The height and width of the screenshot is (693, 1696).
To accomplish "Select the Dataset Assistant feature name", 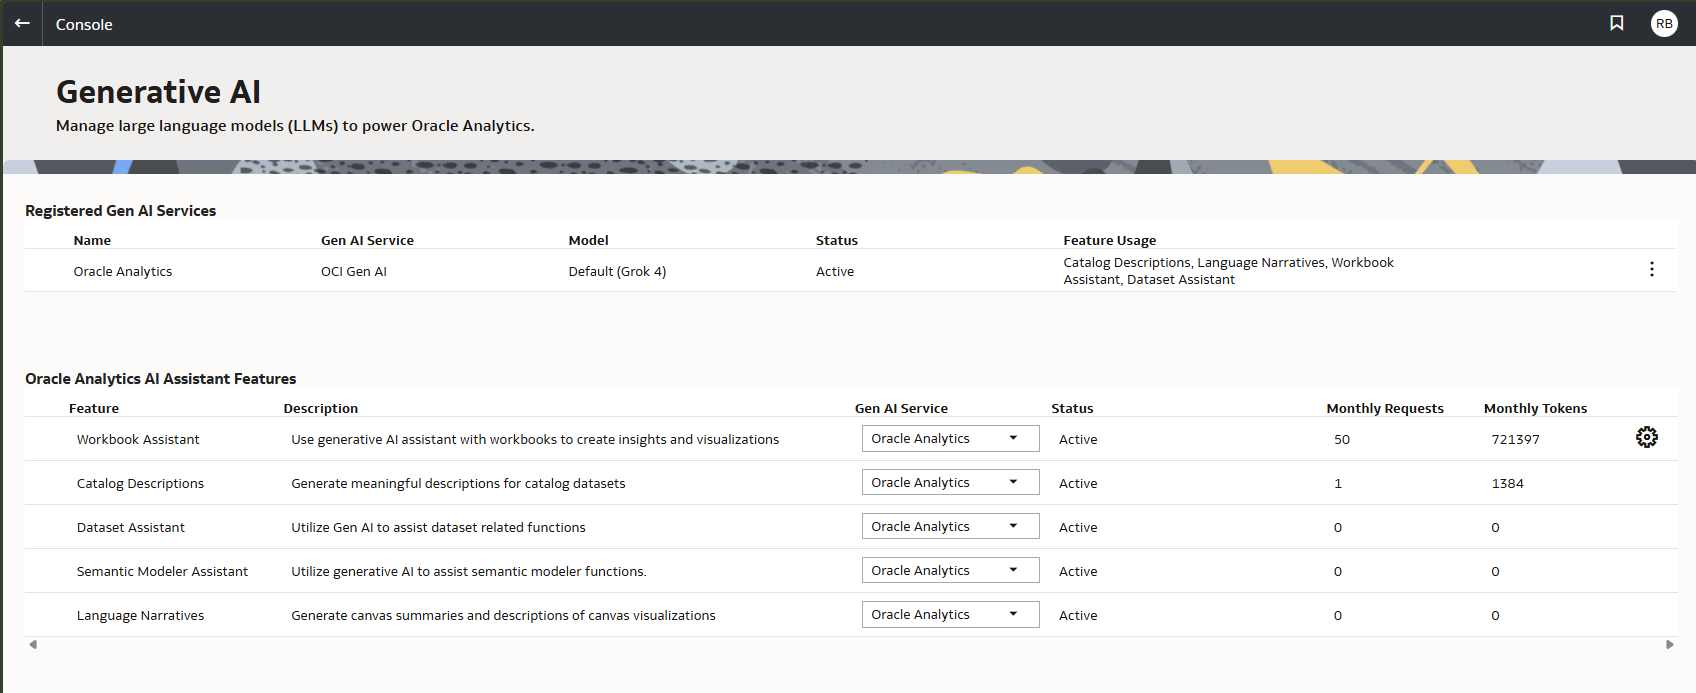I will (x=131, y=528).
